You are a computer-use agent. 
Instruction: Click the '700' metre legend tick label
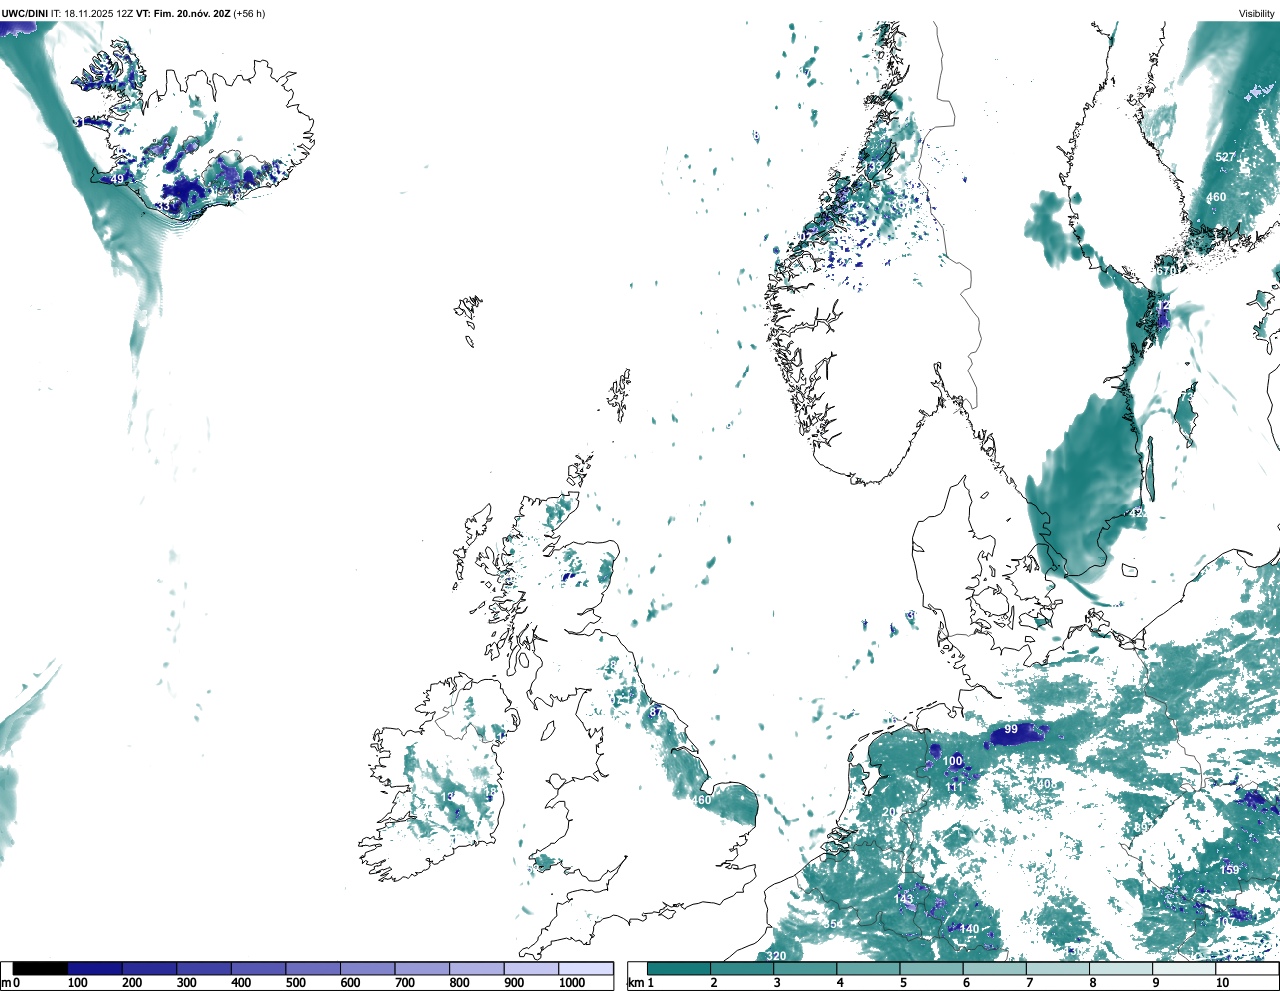point(405,982)
